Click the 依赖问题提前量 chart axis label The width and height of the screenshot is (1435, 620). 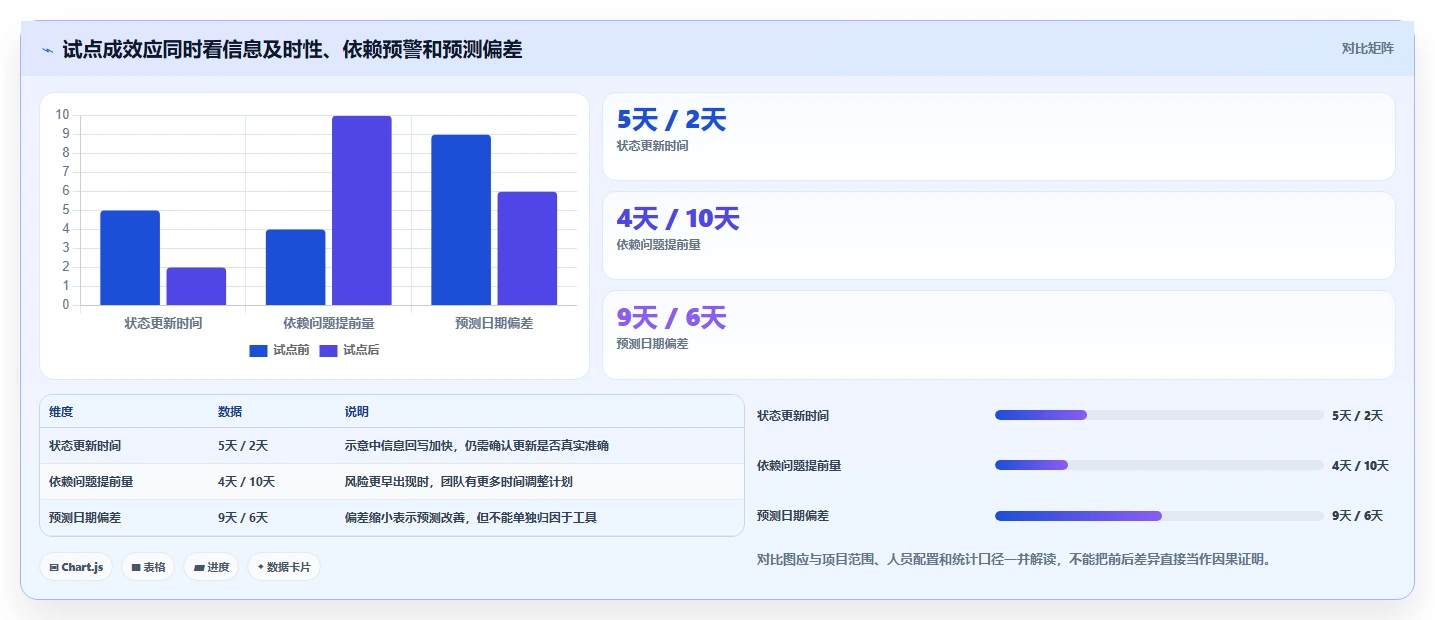tap(329, 323)
